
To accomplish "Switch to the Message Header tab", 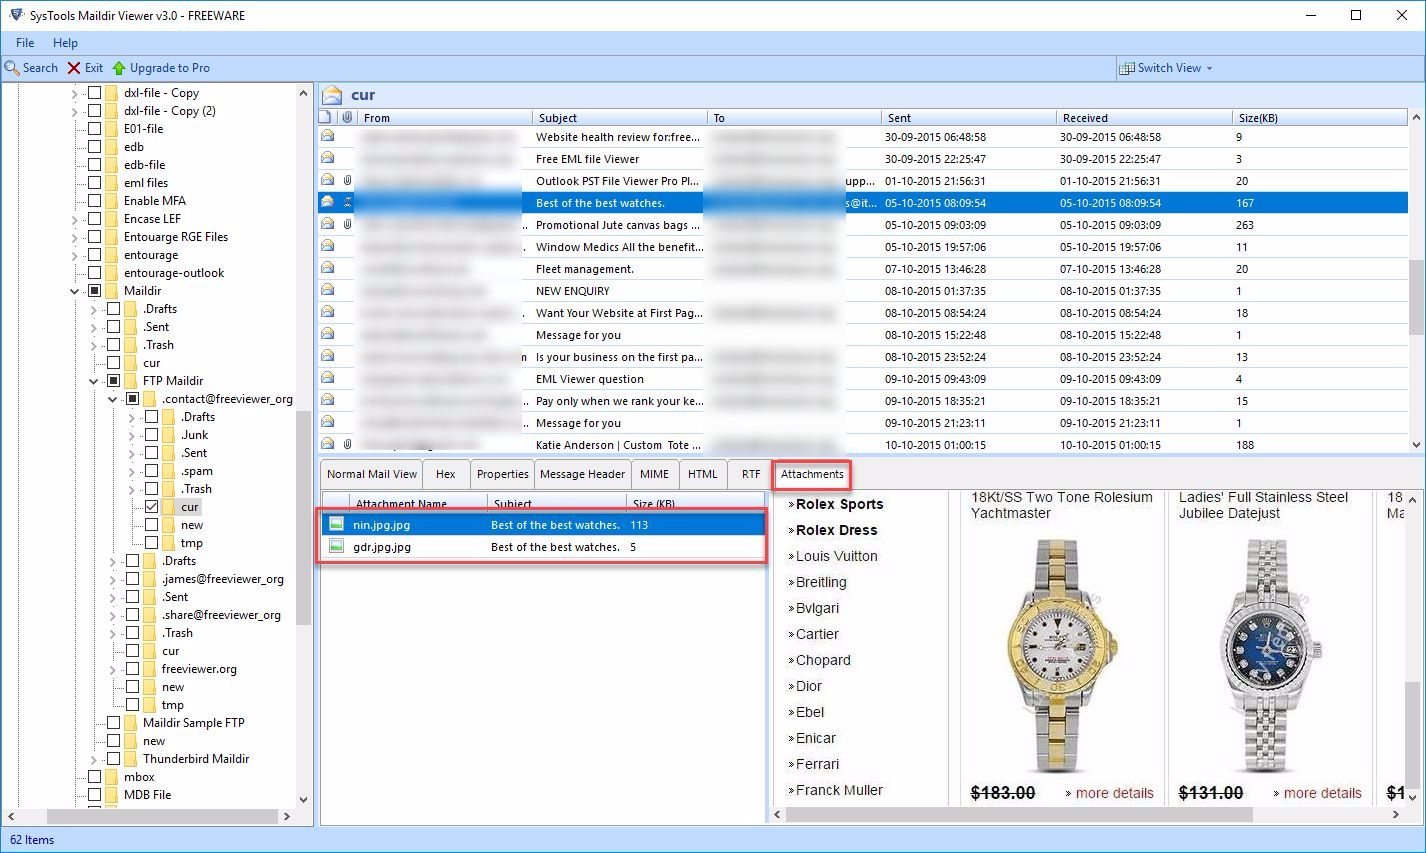I will pos(582,474).
